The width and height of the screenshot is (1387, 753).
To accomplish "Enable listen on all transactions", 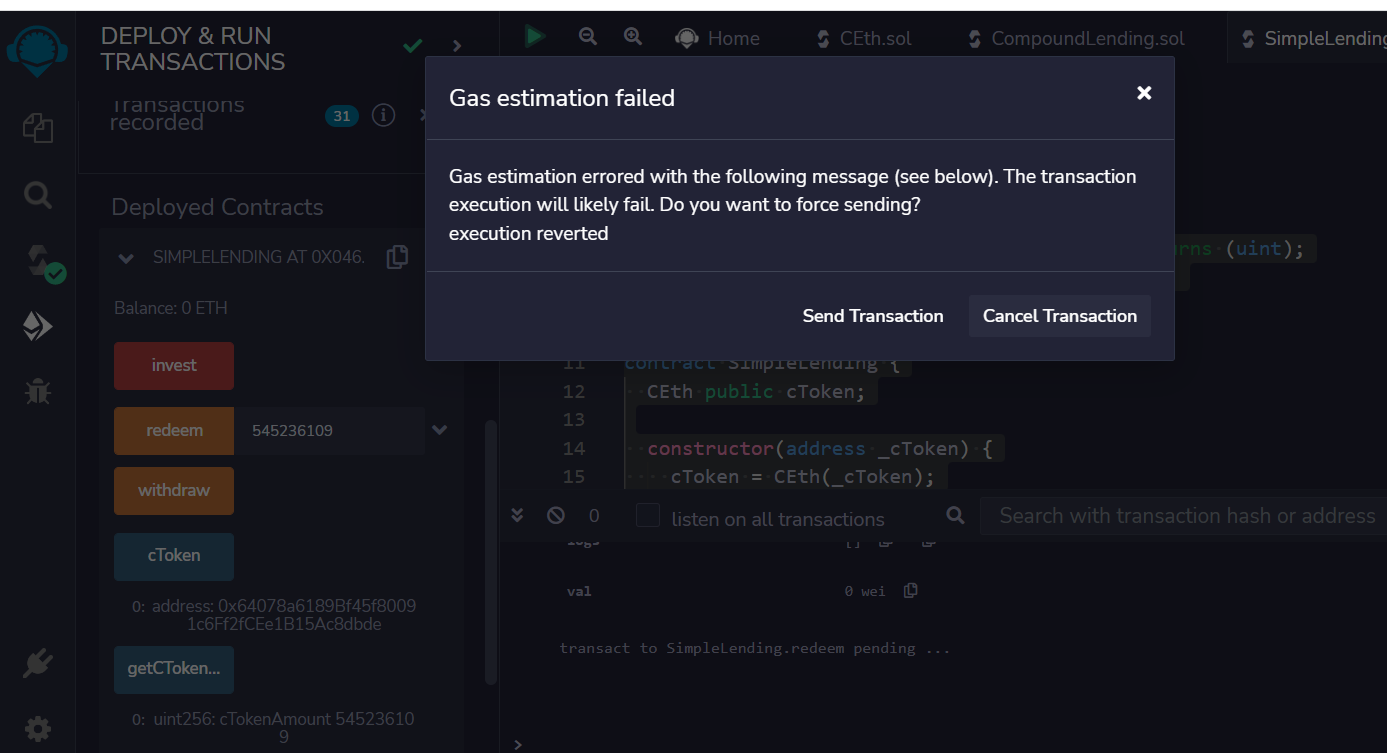I will click(x=647, y=515).
